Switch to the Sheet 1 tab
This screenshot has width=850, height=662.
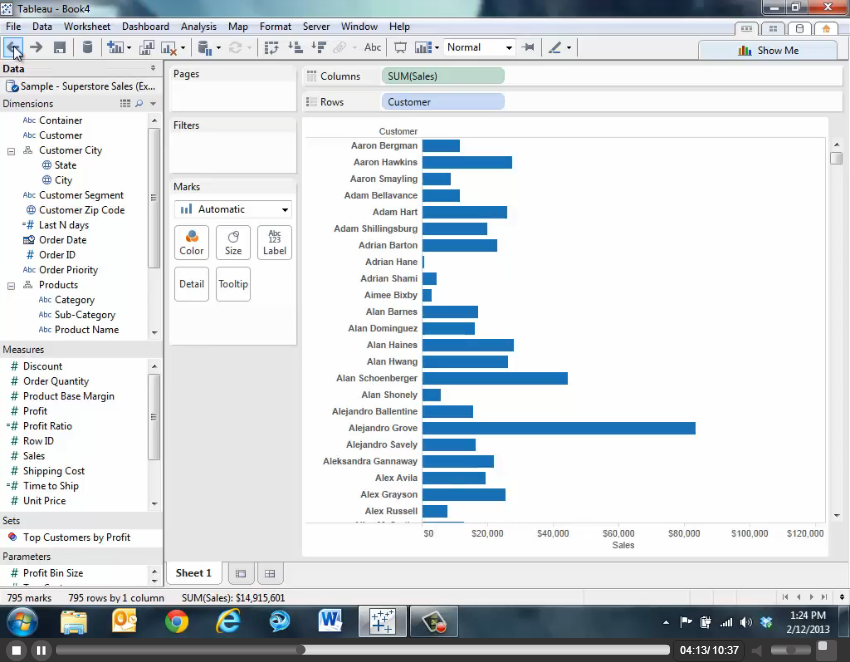coord(193,573)
